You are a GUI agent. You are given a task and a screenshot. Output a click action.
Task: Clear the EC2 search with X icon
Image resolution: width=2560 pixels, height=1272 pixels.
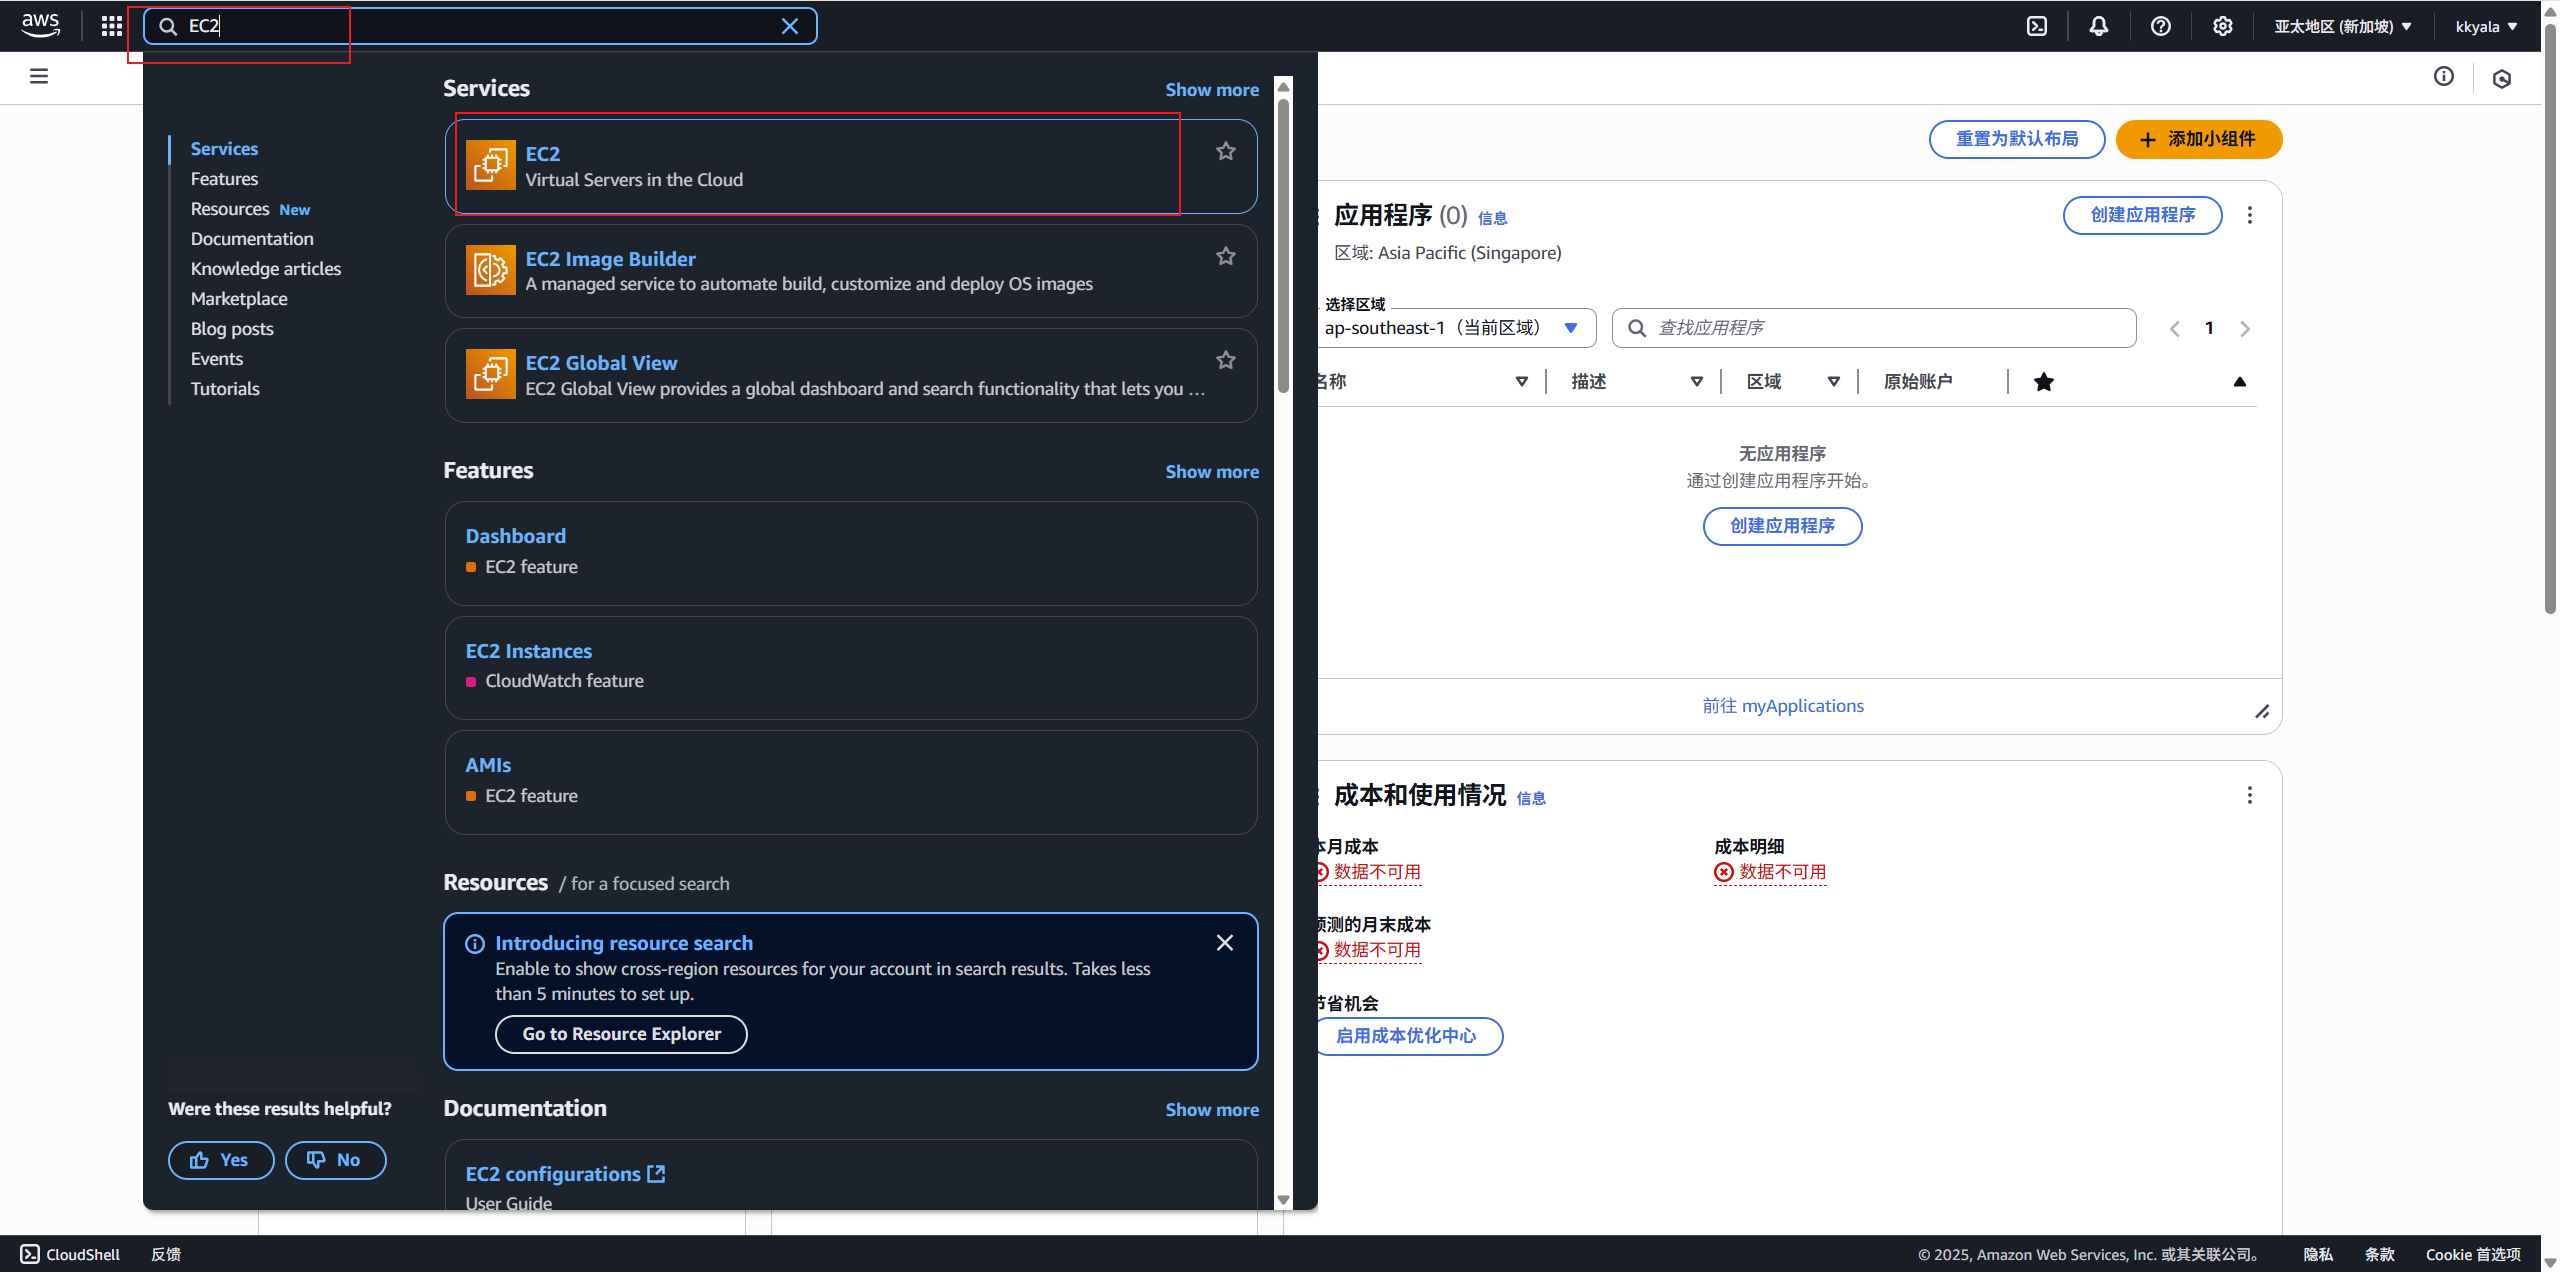pyautogui.click(x=790, y=26)
